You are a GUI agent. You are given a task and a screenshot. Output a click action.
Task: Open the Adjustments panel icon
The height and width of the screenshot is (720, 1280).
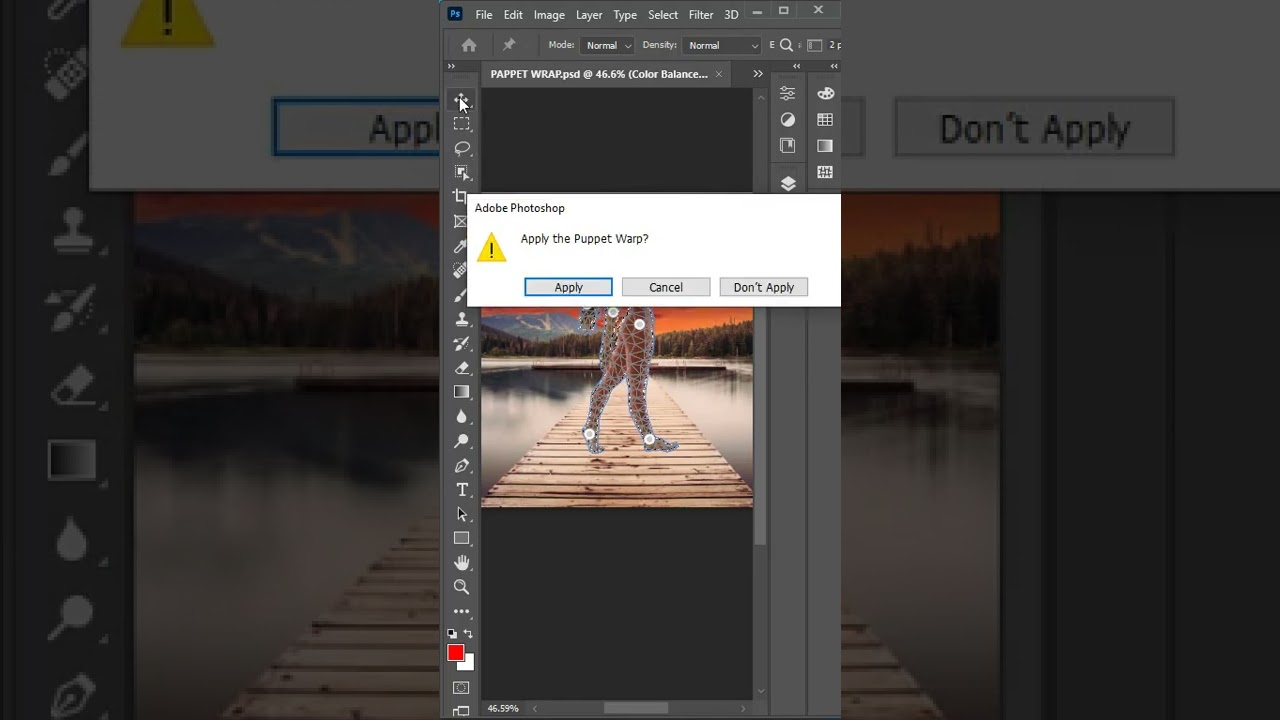click(x=788, y=119)
